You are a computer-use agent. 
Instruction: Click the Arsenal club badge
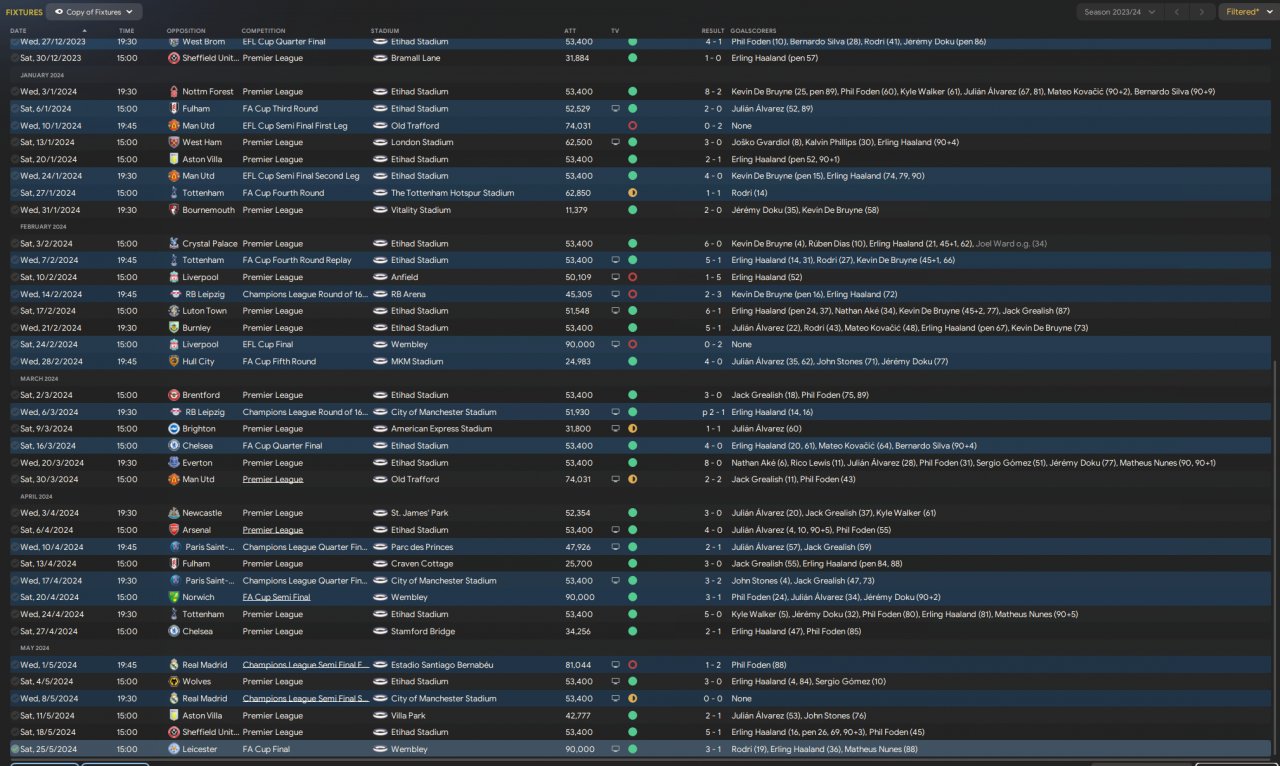point(174,530)
